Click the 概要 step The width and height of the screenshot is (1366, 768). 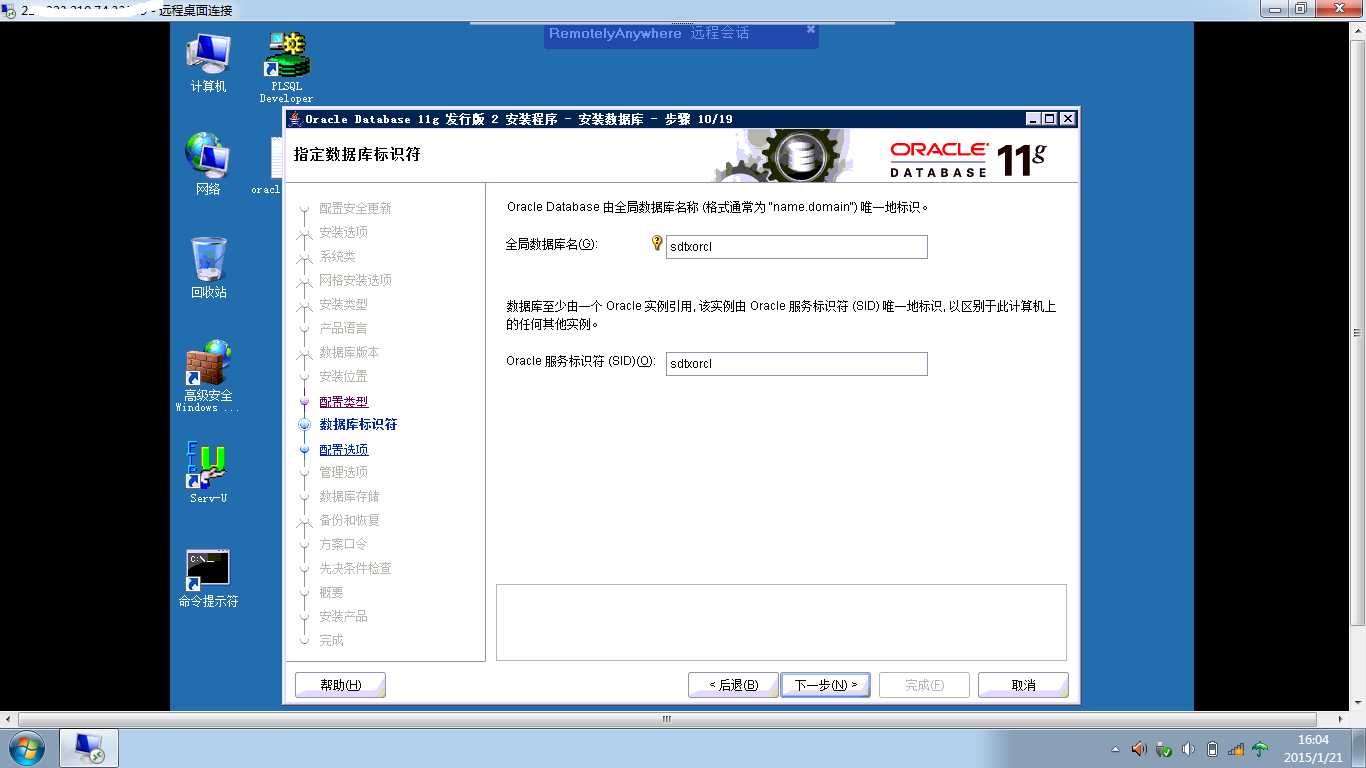click(331, 593)
